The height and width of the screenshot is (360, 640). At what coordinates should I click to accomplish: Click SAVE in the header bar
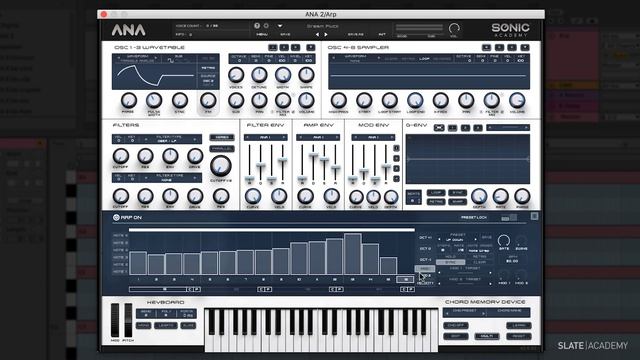[x=285, y=35]
